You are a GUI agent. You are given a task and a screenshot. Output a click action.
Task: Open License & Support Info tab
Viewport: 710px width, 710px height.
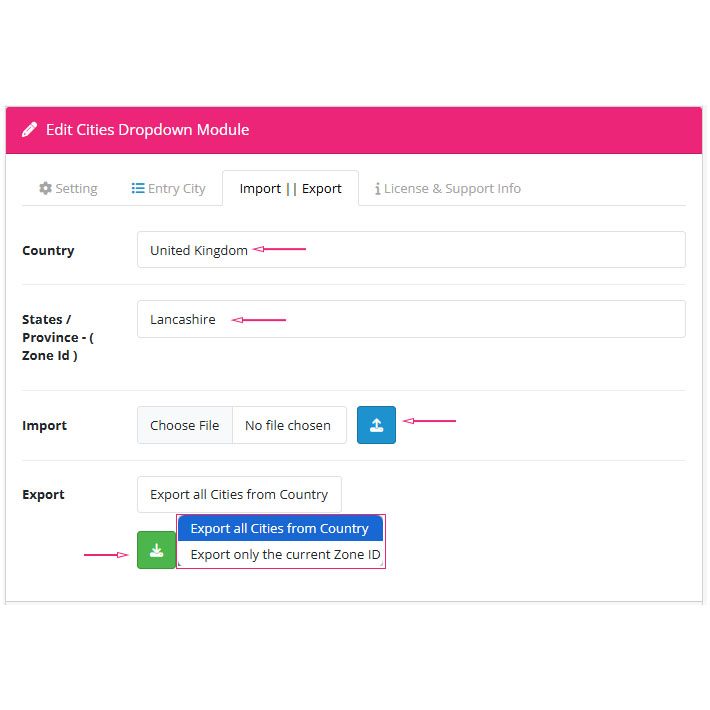pos(448,188)
